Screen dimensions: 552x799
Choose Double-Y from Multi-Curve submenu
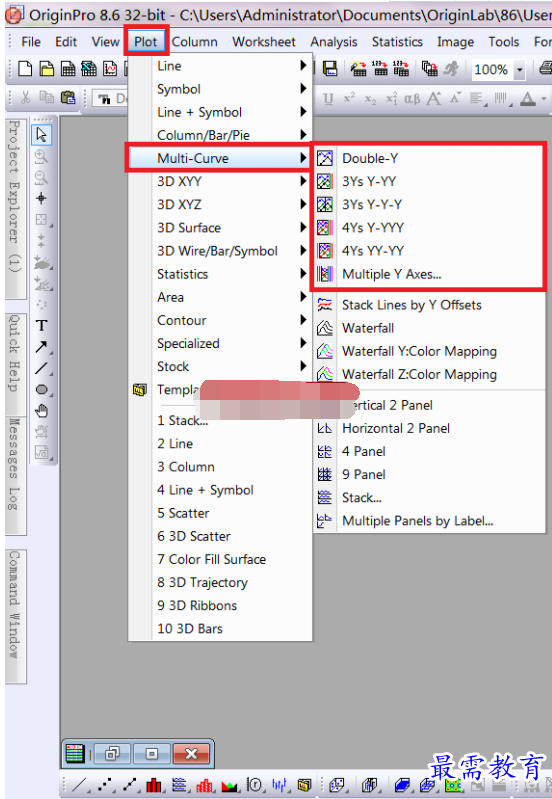[x=429, y=158]
